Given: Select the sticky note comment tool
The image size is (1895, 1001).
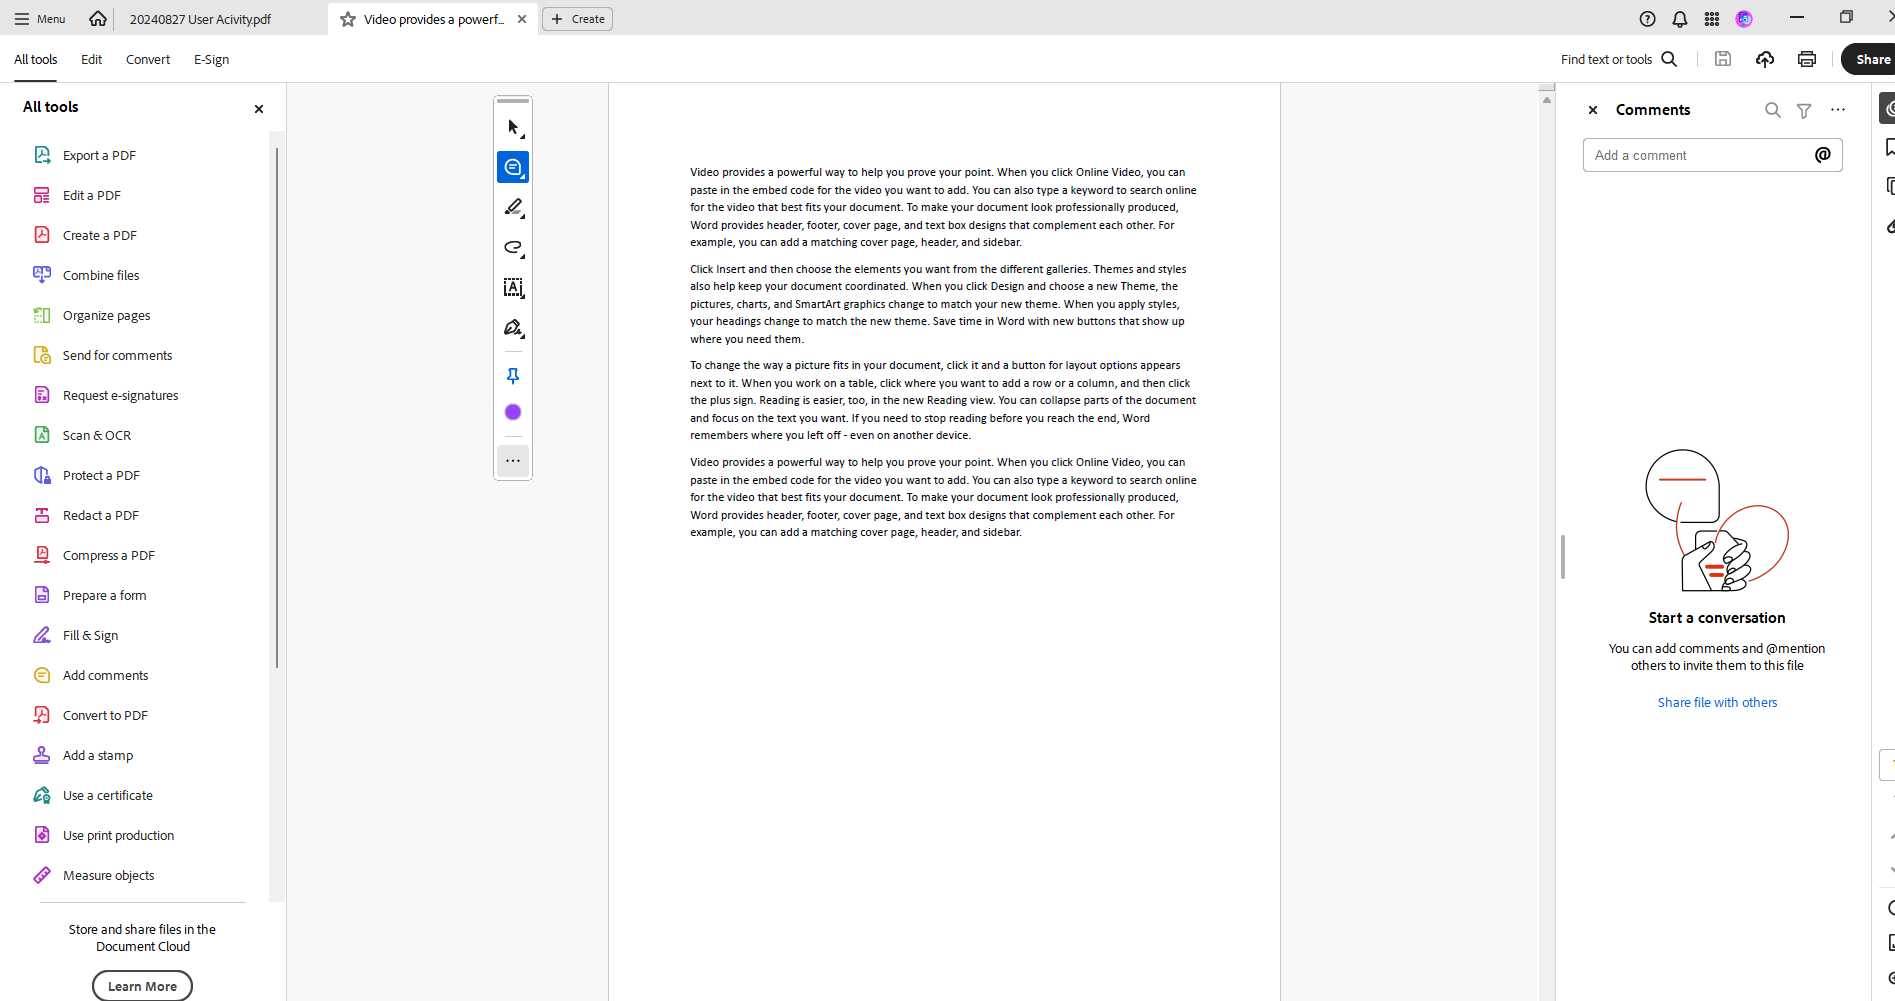Looking at the screenshot, I should [513, 167].
